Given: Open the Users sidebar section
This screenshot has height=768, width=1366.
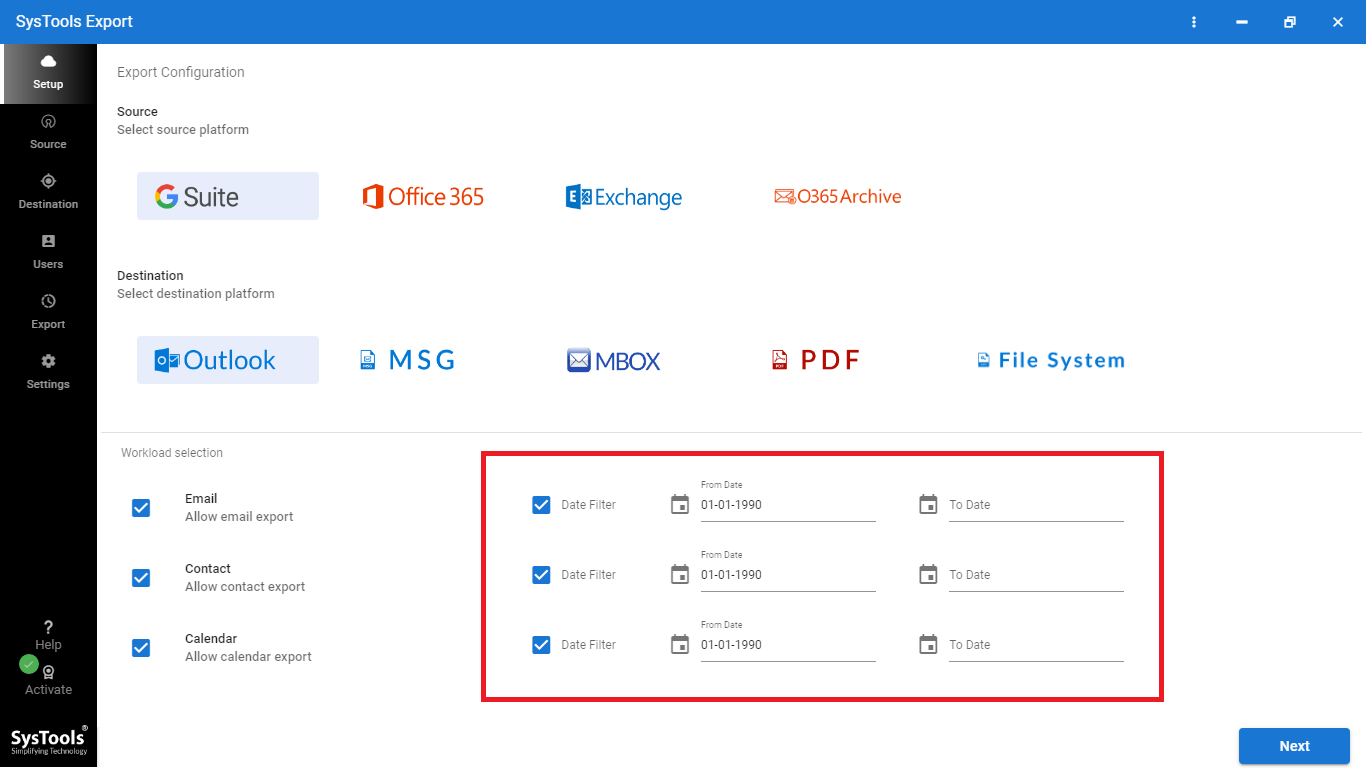Looking at the screenshot, I should 48,252.
